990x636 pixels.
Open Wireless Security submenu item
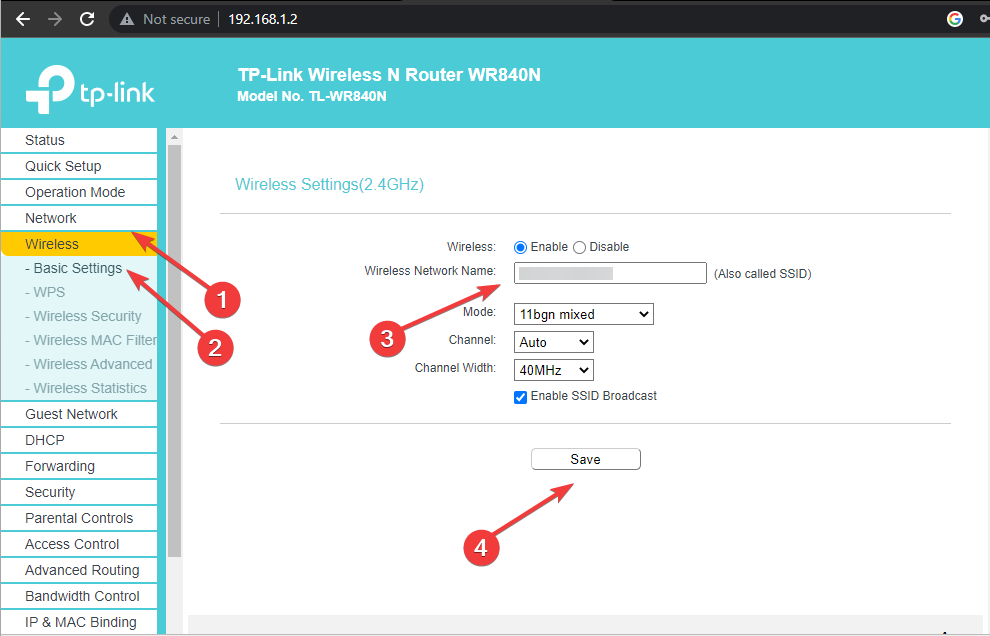point(83,316)
